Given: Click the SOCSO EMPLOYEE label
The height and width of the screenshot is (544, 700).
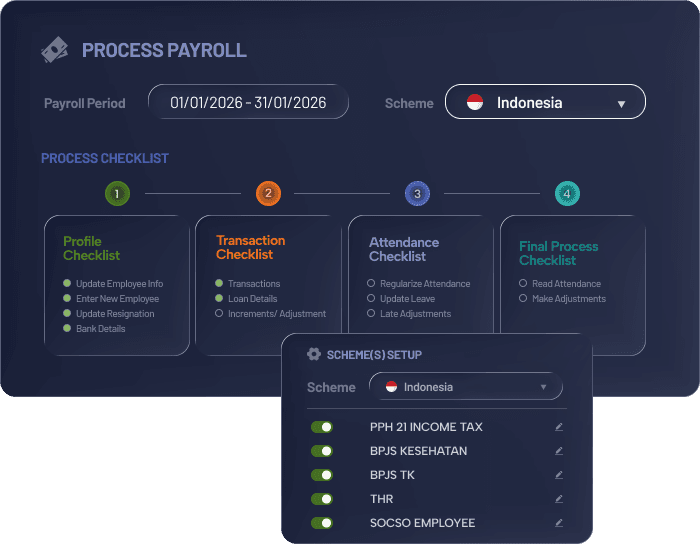Looking at the screenshot, I should pos(422,523).
